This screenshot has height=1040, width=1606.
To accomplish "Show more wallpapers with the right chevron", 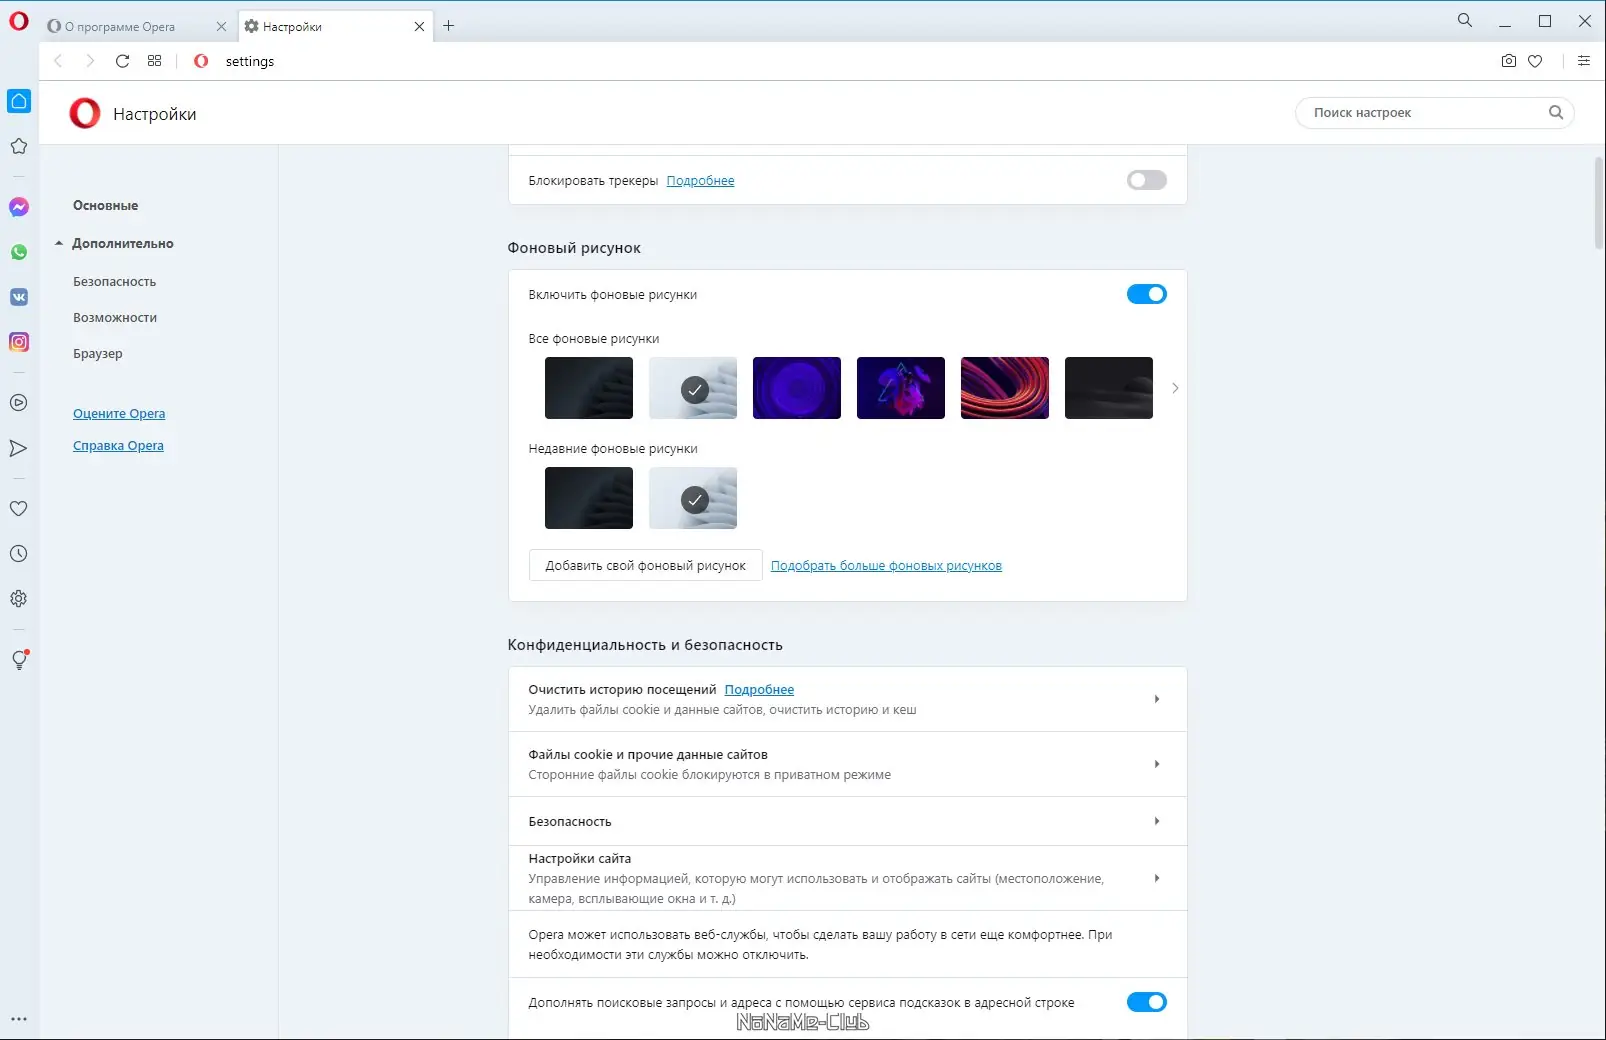I will point(1175,388).
